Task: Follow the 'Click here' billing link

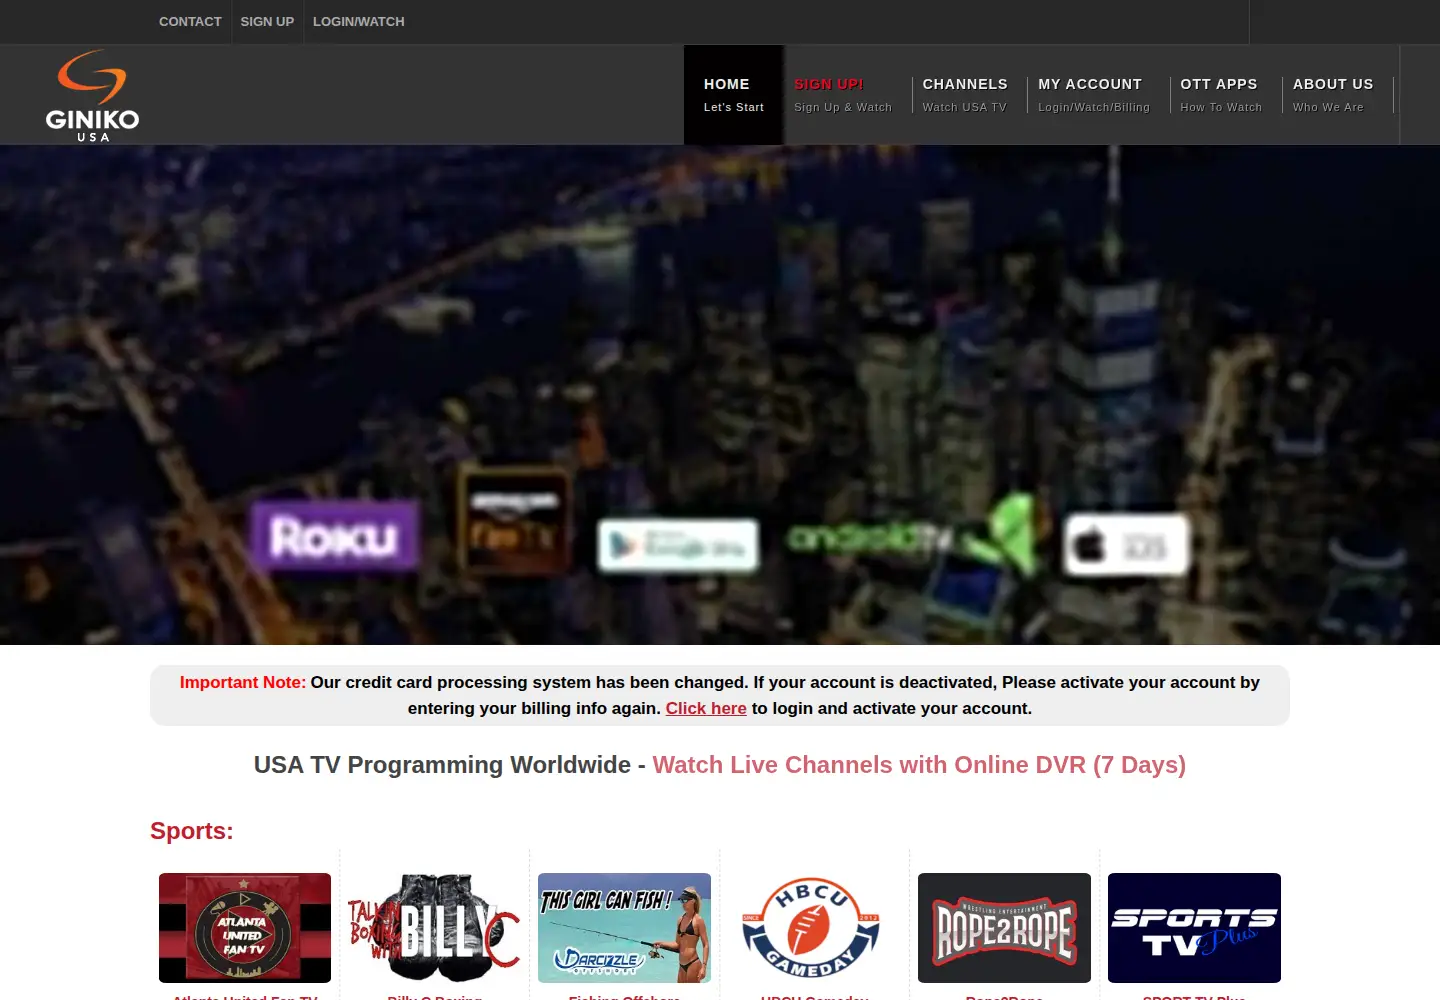Action: click(x=706, y=708)
